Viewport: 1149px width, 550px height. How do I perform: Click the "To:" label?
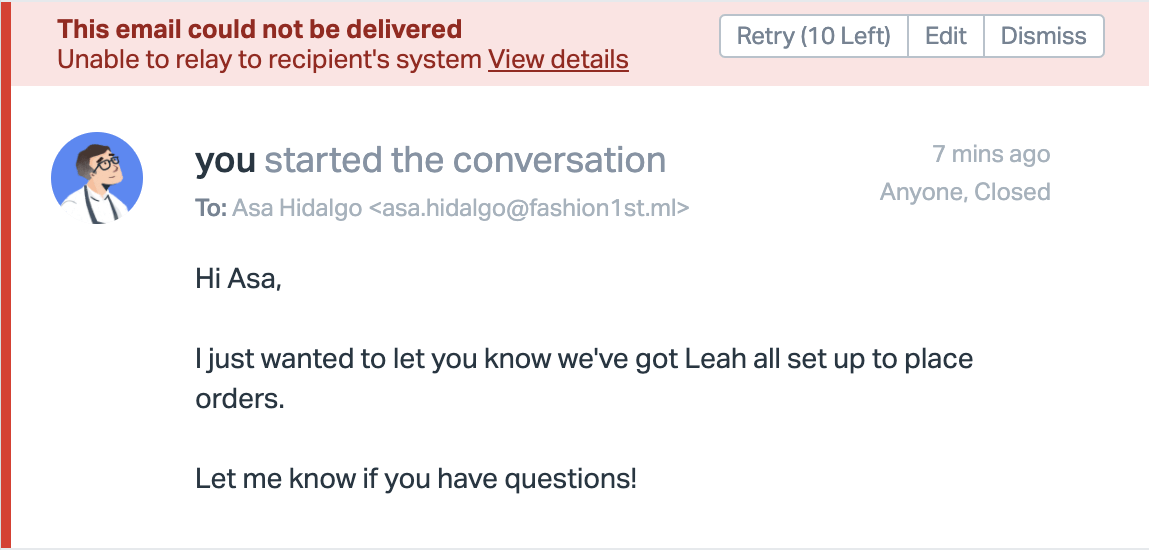(211, 208)
